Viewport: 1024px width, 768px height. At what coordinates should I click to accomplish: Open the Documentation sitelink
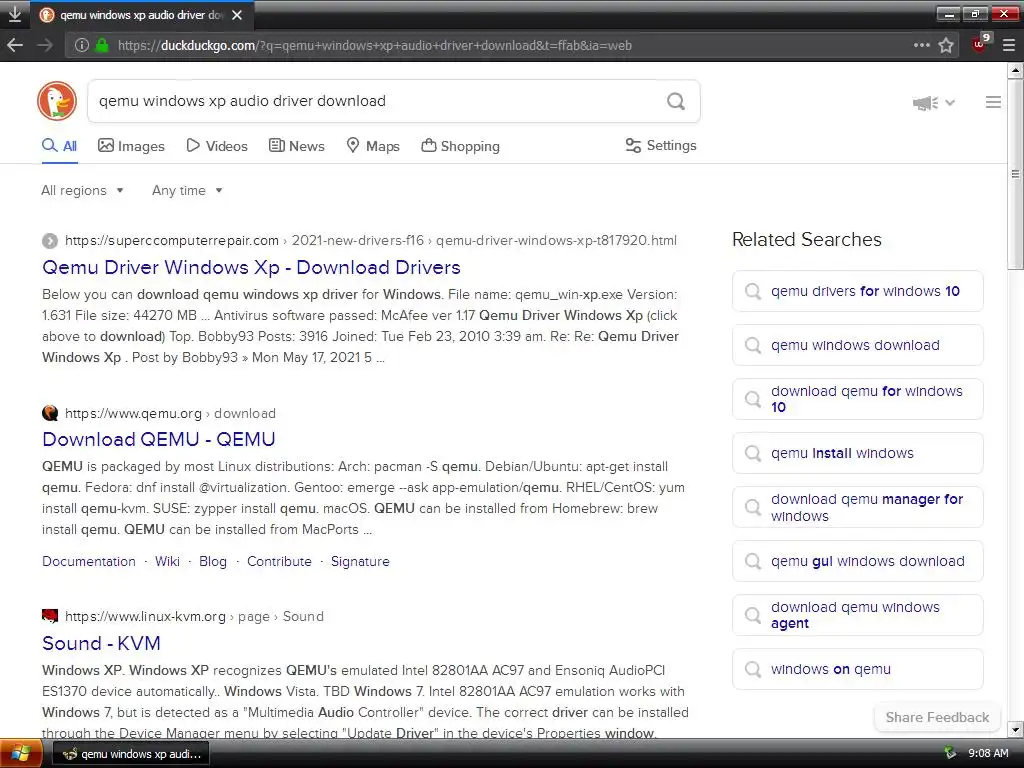tap(89, 562)
